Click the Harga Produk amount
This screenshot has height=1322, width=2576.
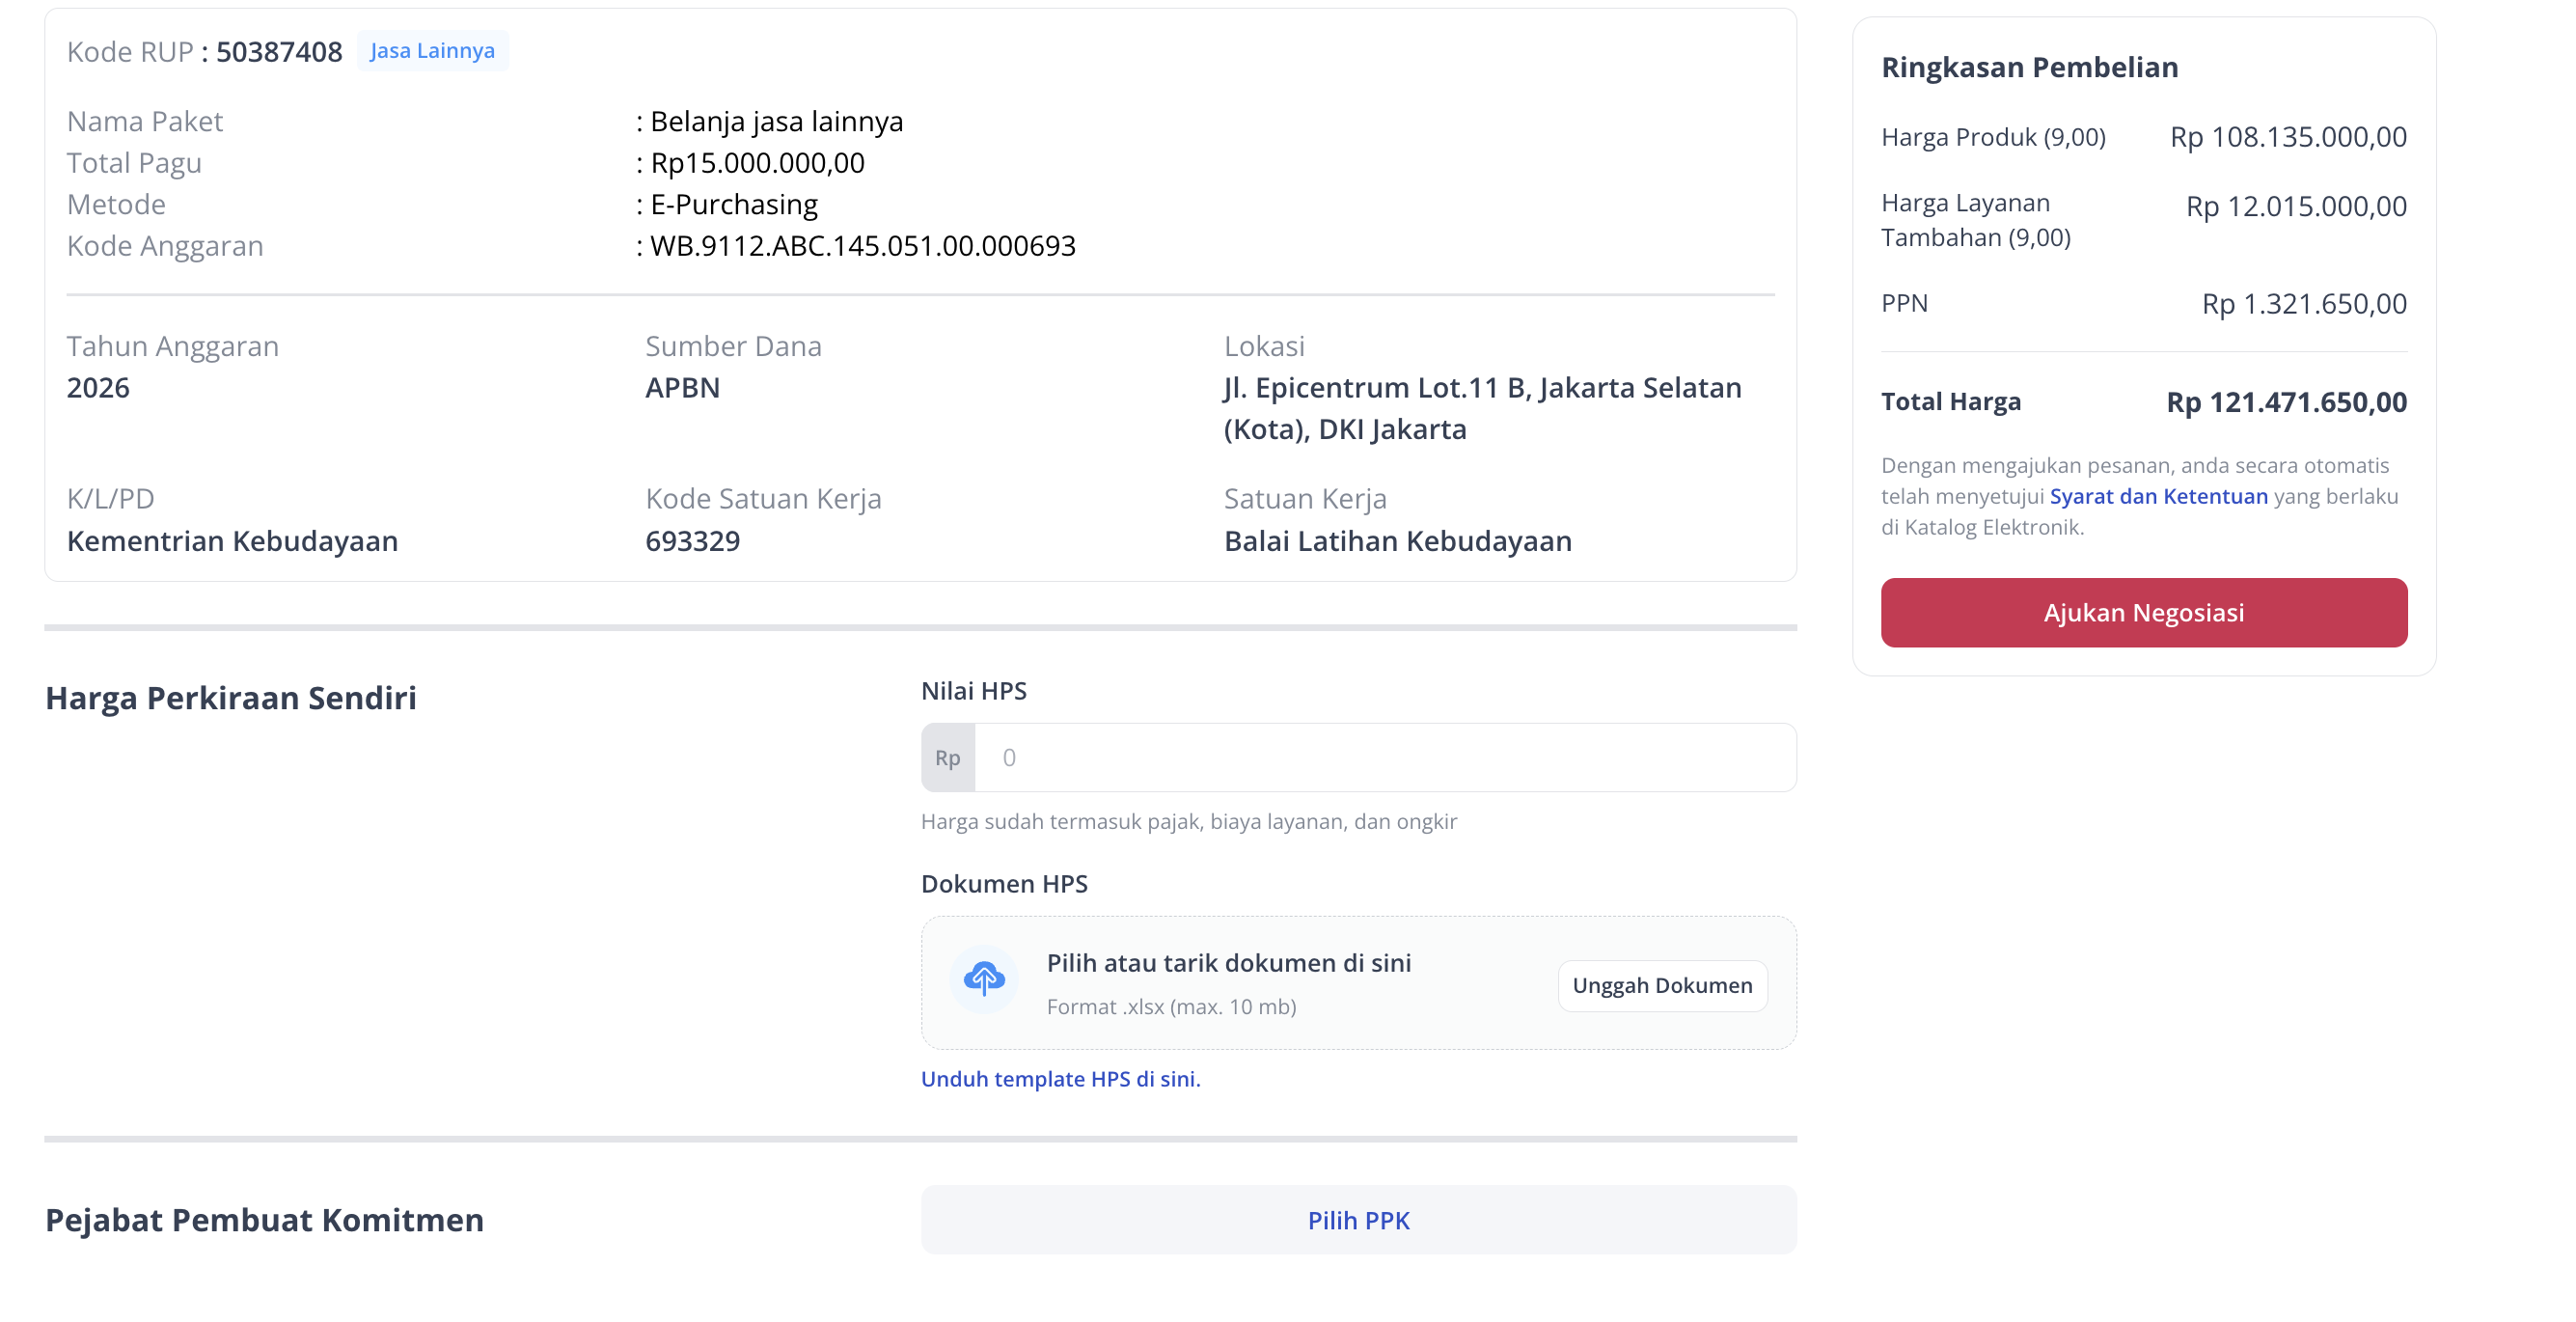click(x=2287, y=138)
